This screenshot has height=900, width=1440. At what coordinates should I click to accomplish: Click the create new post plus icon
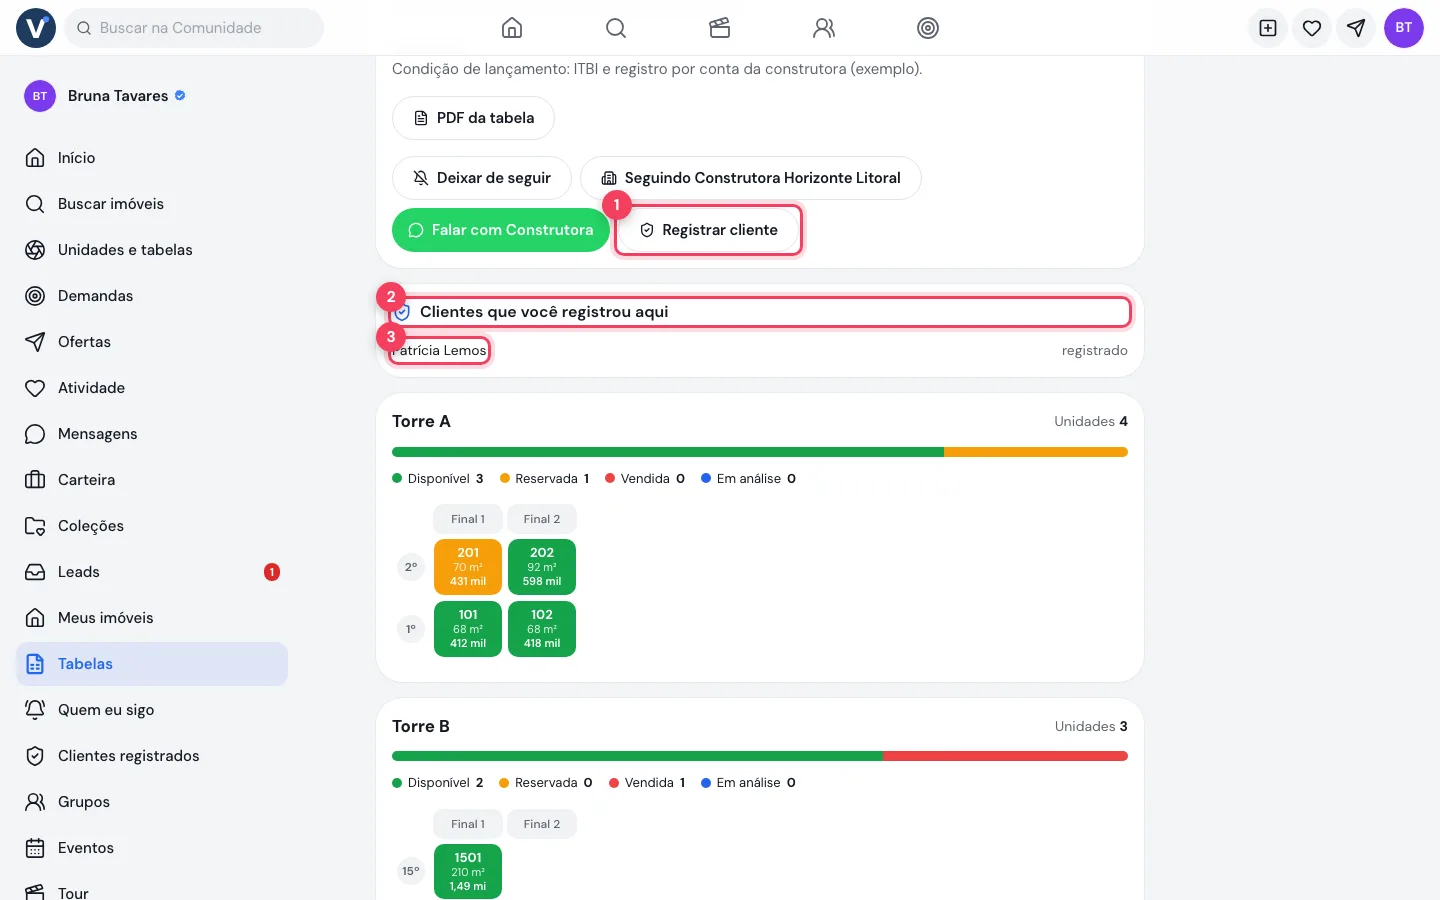(1268, 28)
